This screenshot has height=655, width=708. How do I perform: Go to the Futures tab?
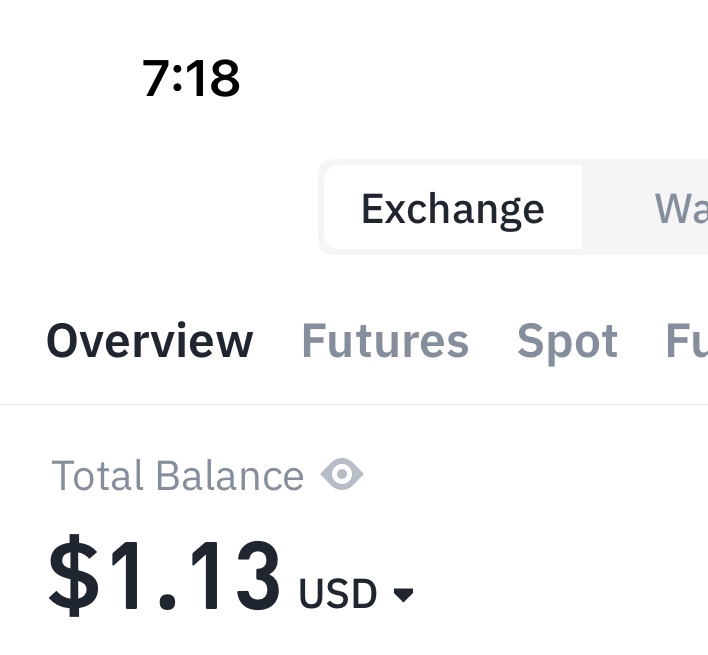[x=385, y=341]
